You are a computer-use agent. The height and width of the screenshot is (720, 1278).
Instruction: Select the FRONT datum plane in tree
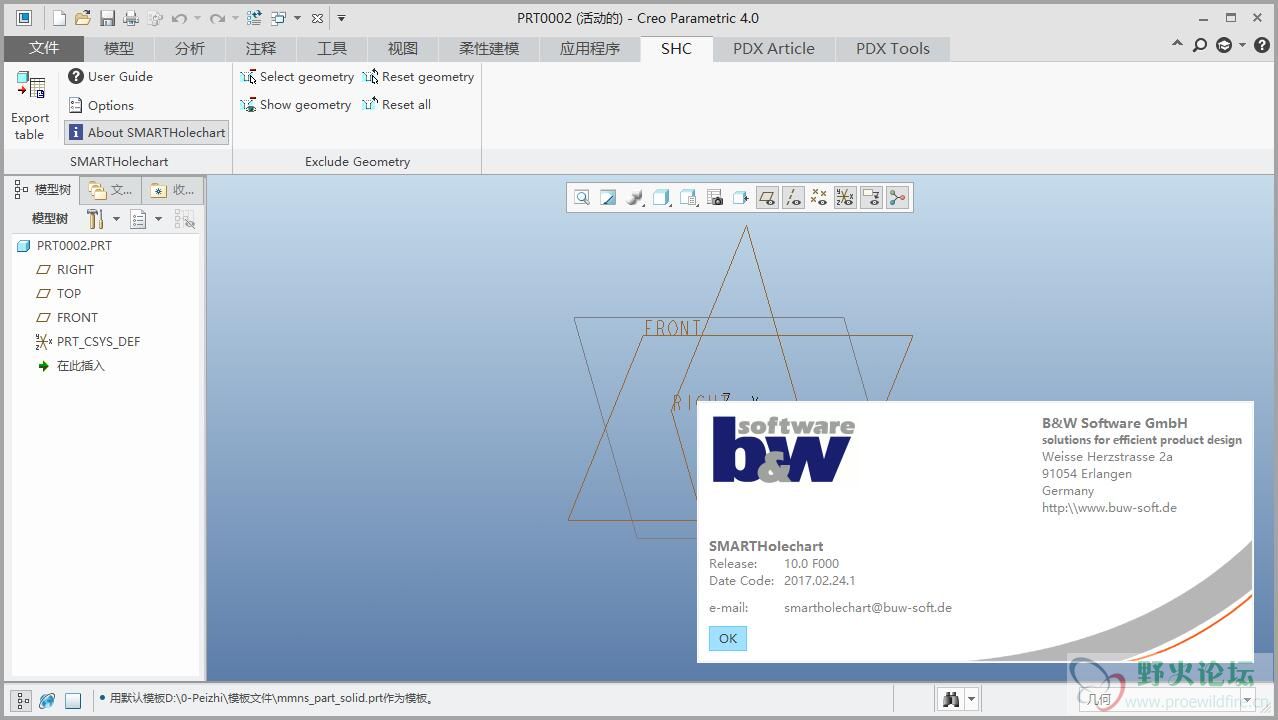(x=66, y=317)
